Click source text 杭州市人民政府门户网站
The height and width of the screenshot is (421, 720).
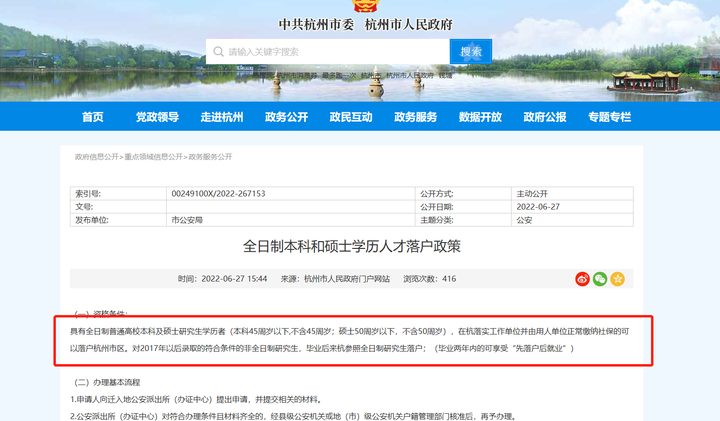coord(347,279)
